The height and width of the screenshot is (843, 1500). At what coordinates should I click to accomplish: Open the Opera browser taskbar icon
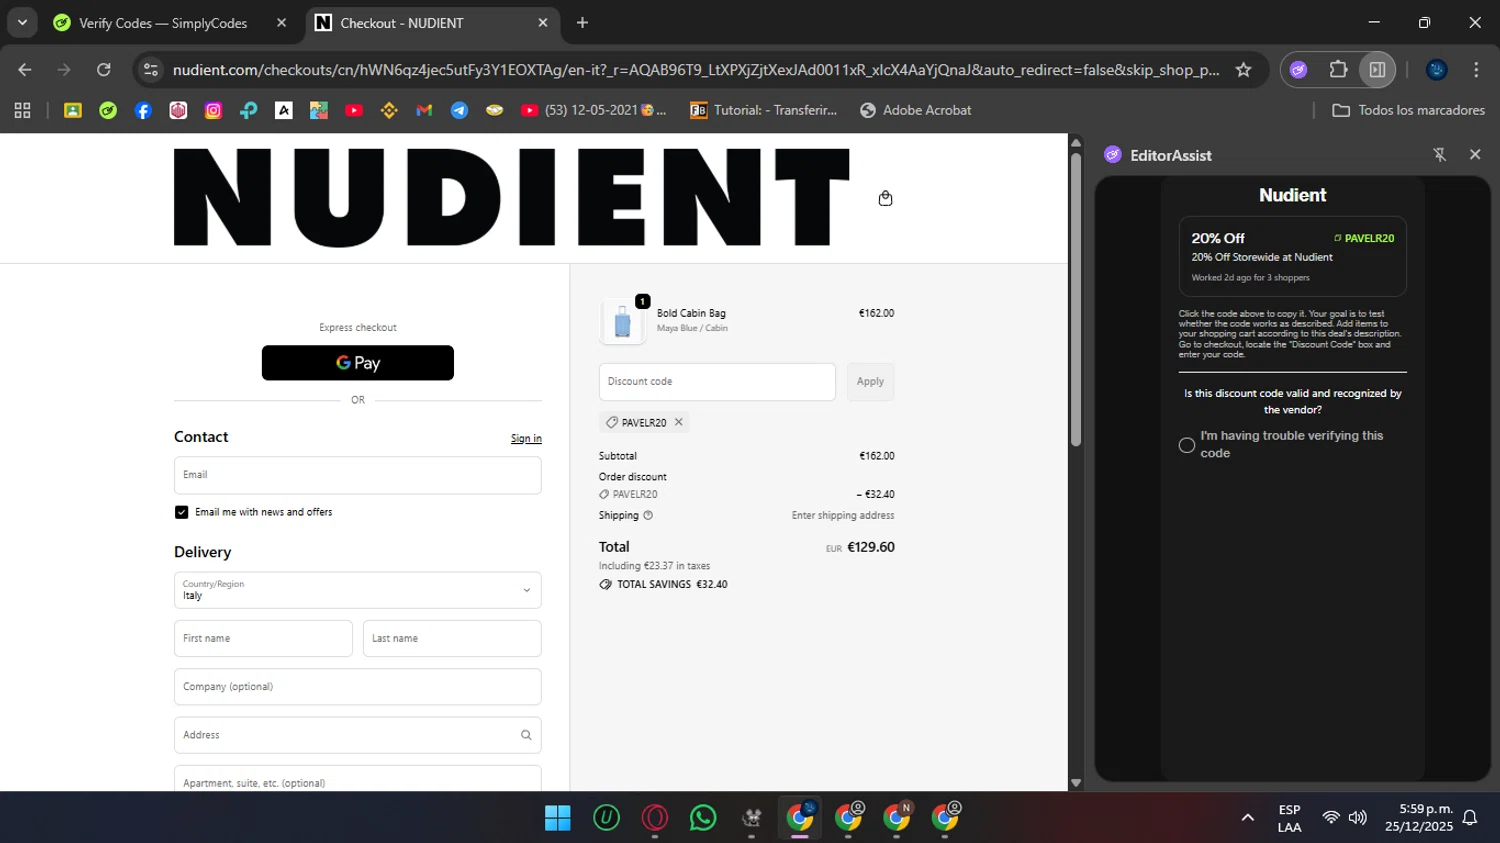click(x=655, y=818)
